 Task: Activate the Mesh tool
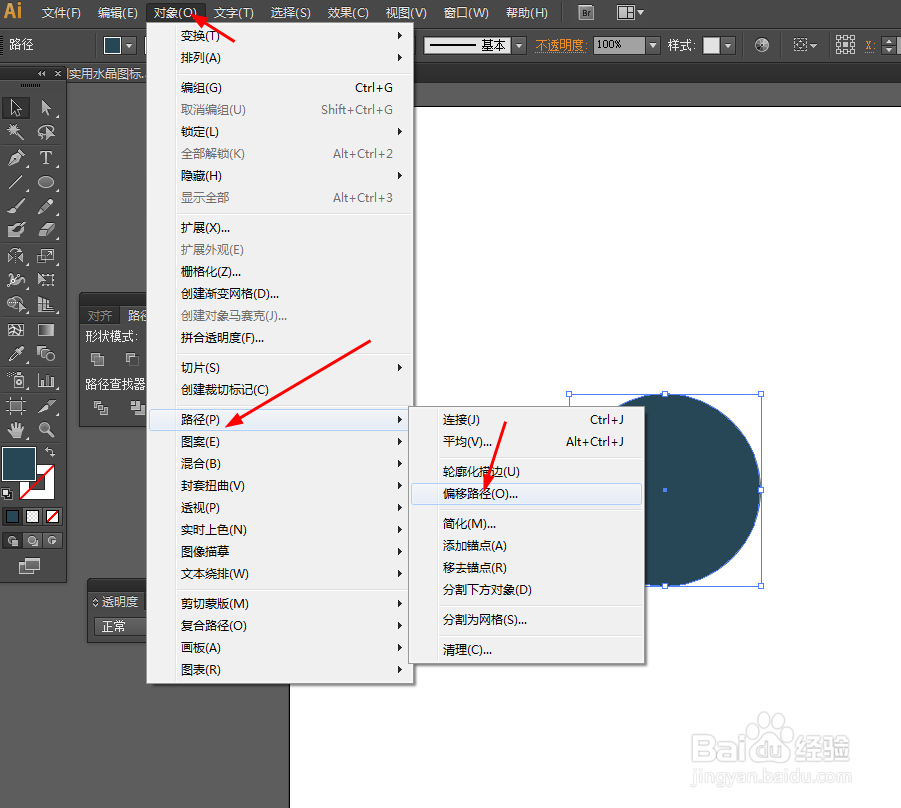[x=16, y=330]
